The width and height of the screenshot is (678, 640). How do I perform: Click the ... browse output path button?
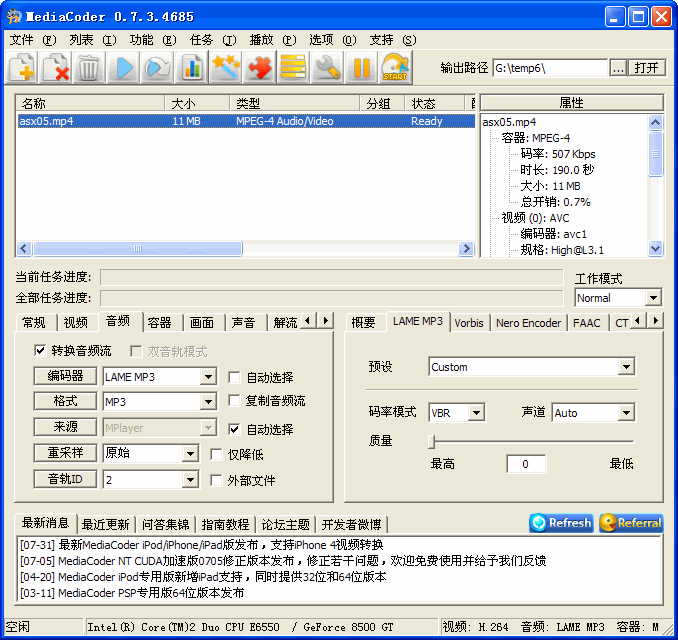pos(618,68)
